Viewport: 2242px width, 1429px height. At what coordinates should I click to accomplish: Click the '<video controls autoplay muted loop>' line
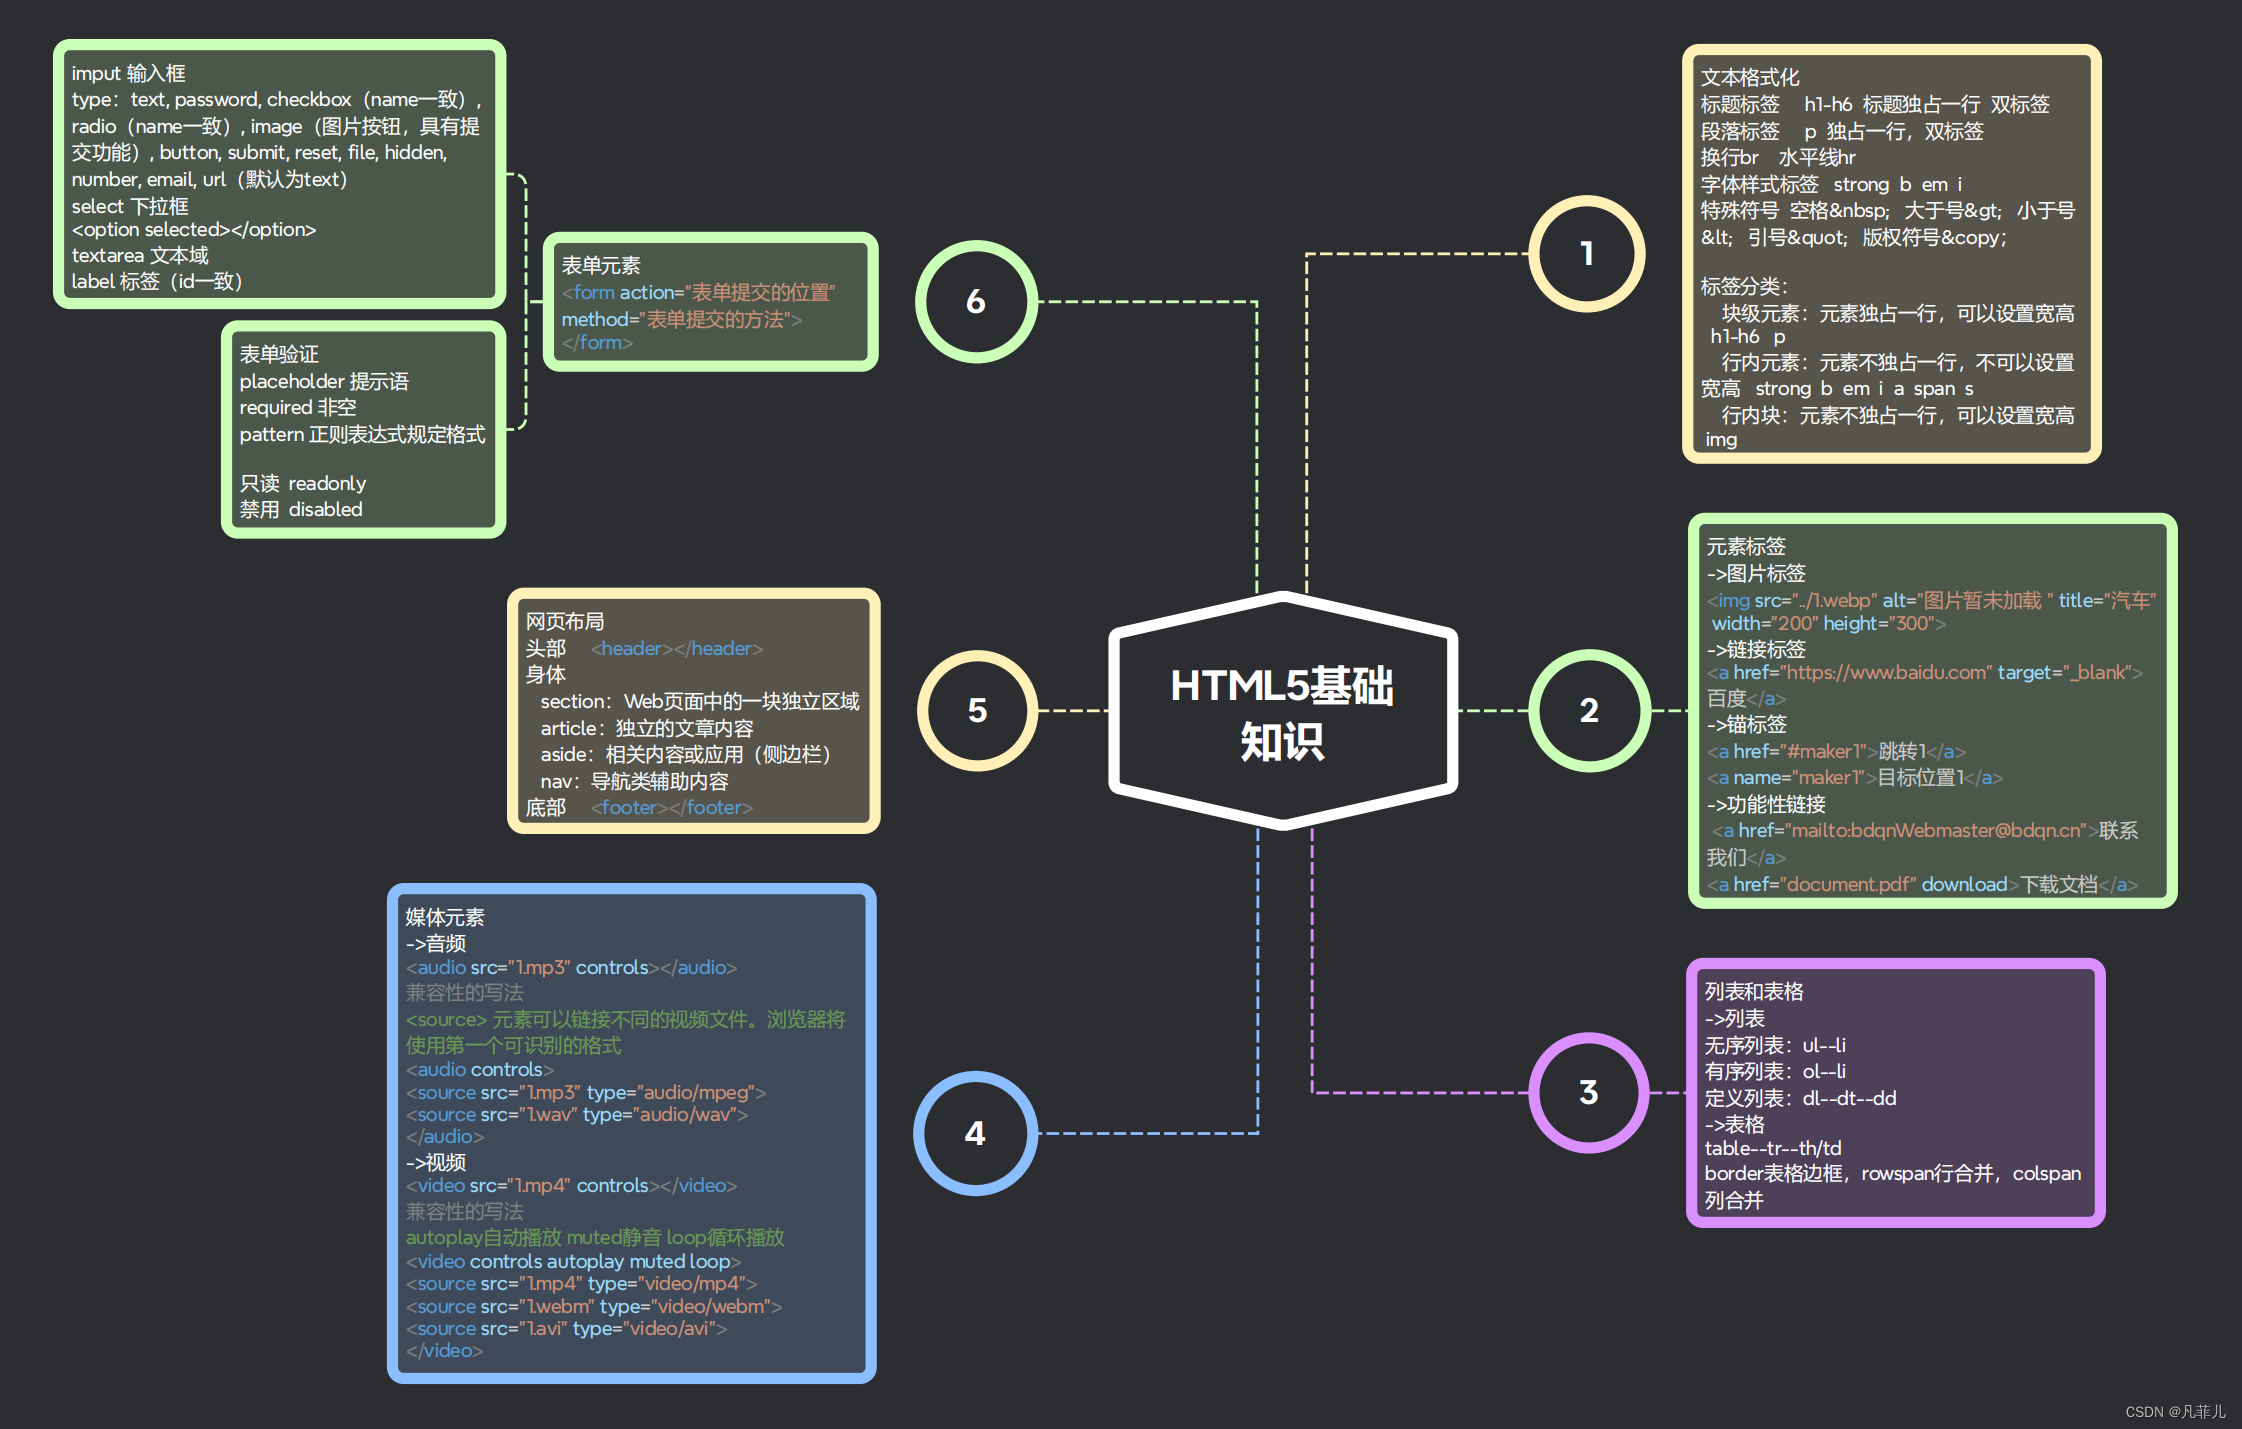pyautogui.click(x=573, y=1262)
